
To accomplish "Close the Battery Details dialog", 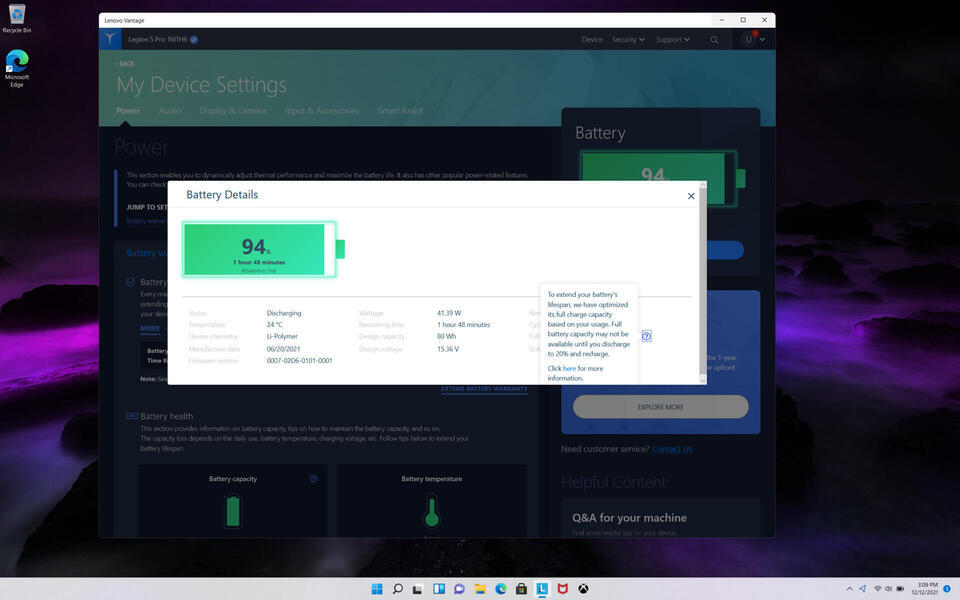I will [x=691, y=196].
